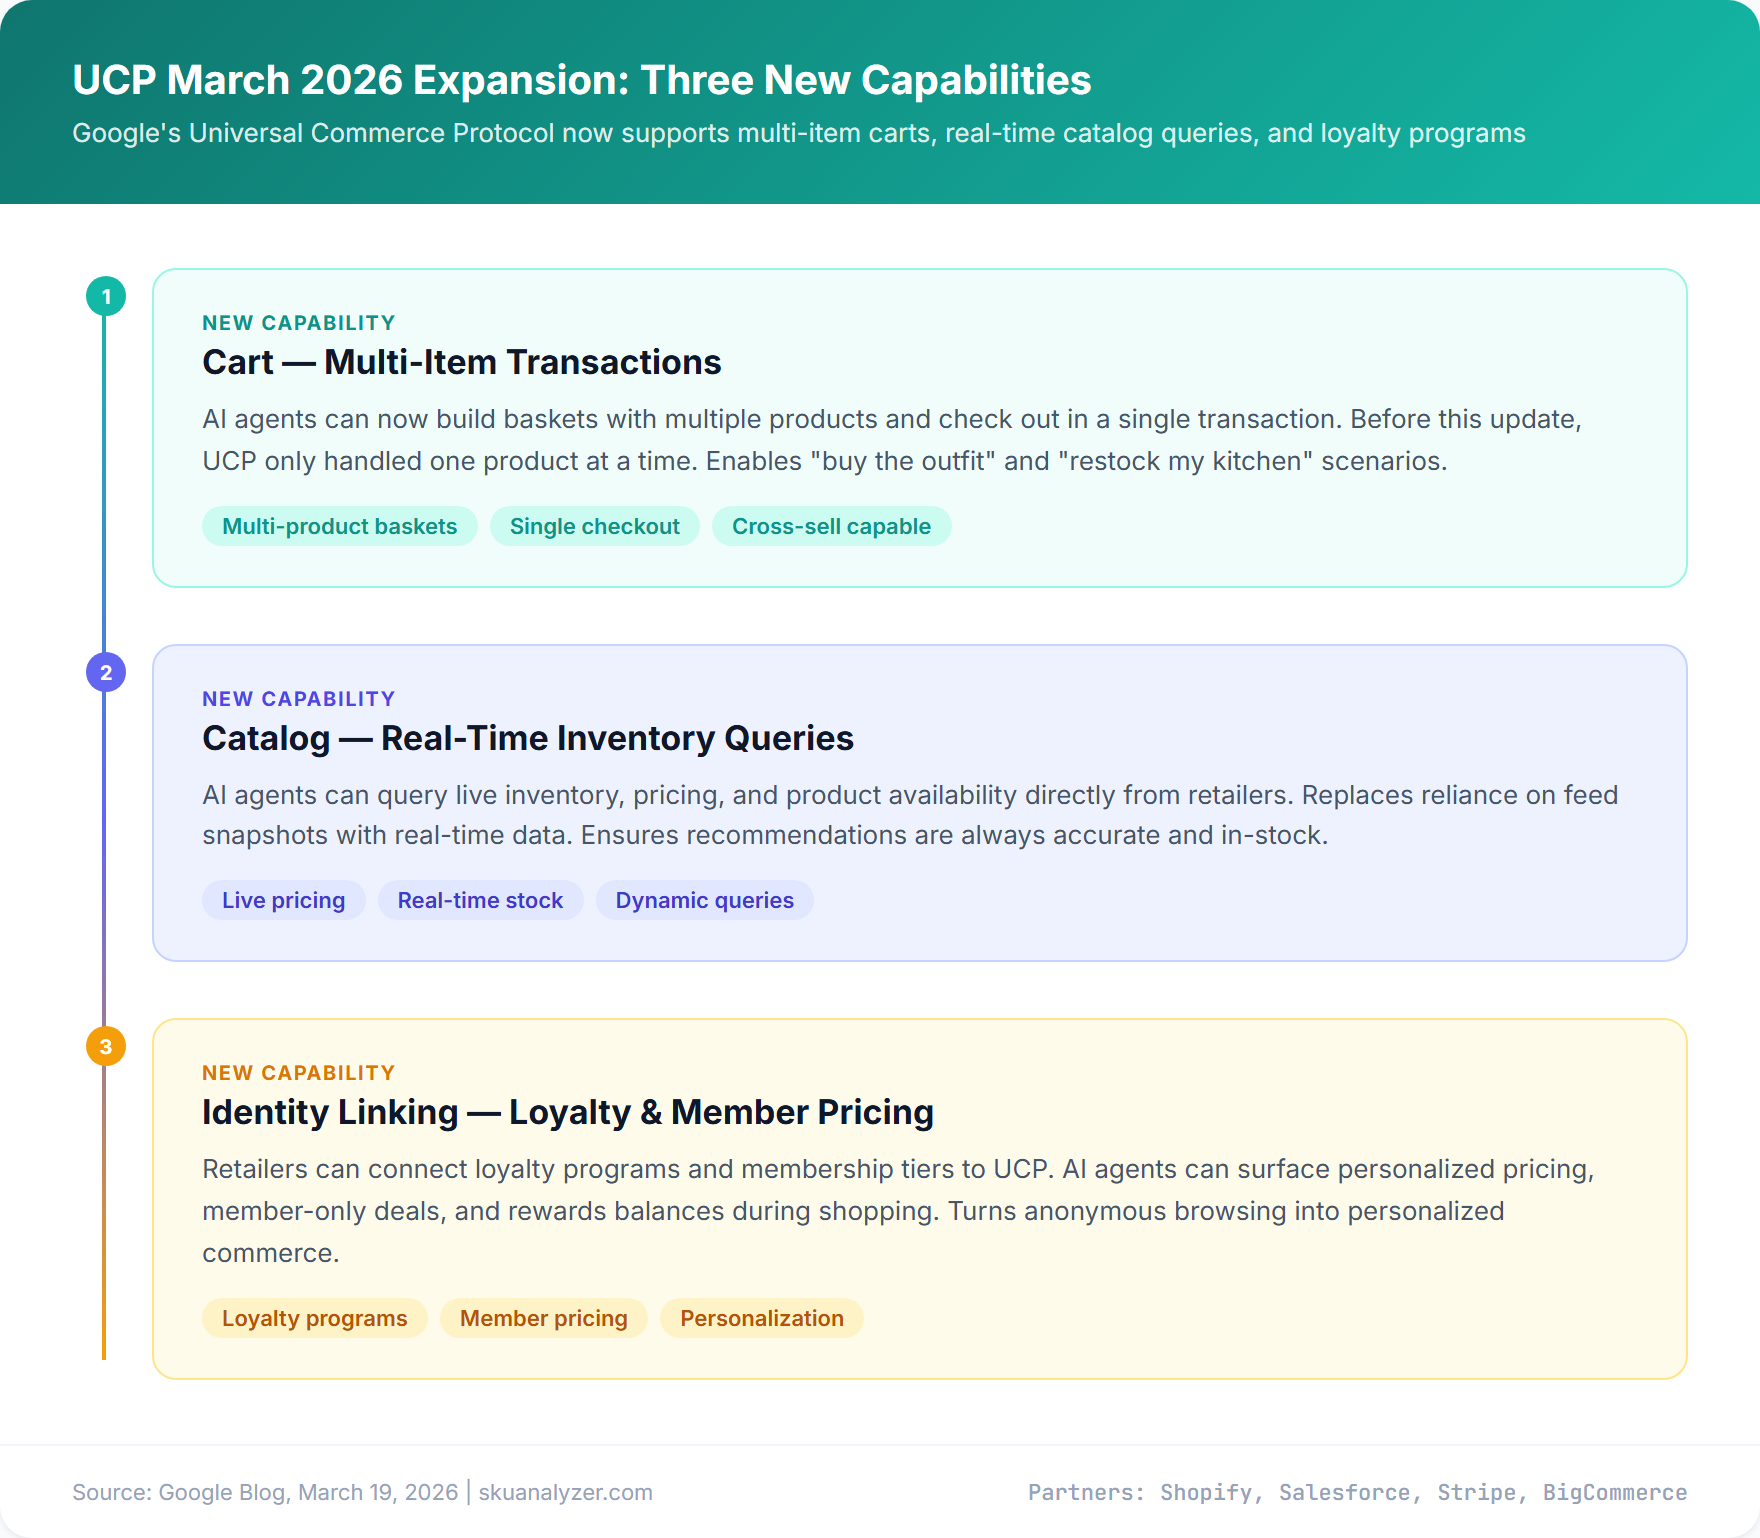The image size is (1760, 1538).
Task: Click the BigCommerce partner name
Action: [1615, 1492]
